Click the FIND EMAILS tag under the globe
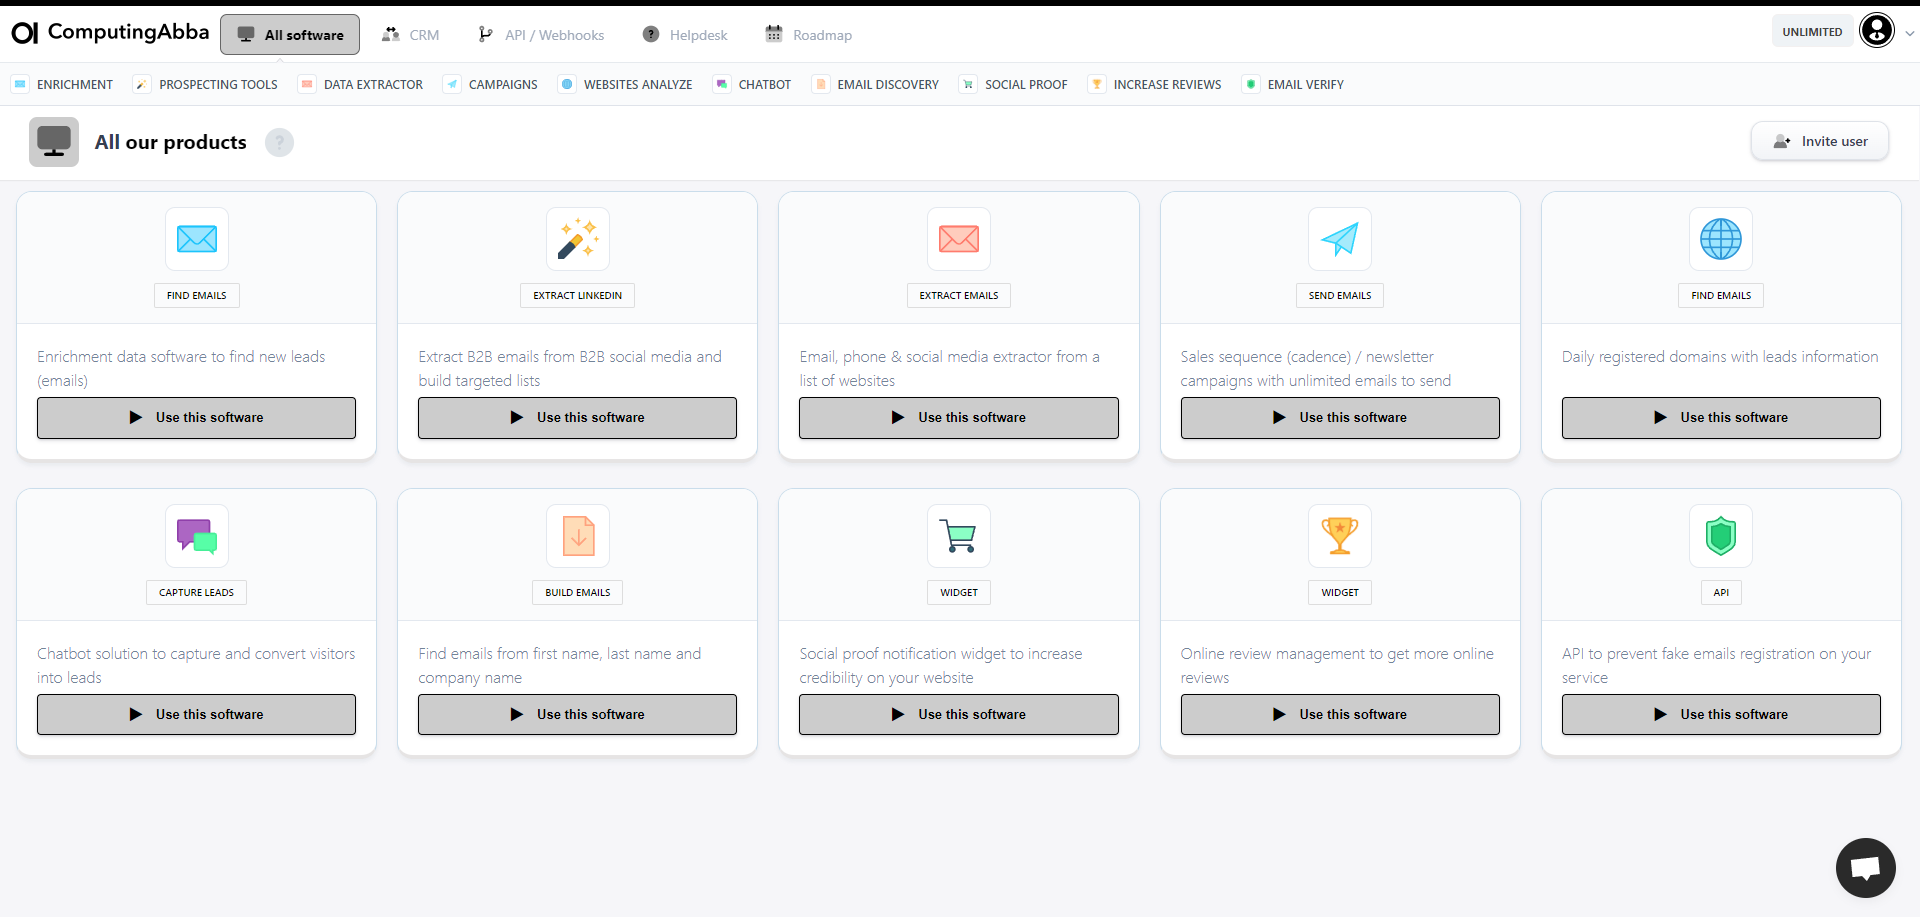This screenshot has height=917, width=1920. [x=1721, y=296]
